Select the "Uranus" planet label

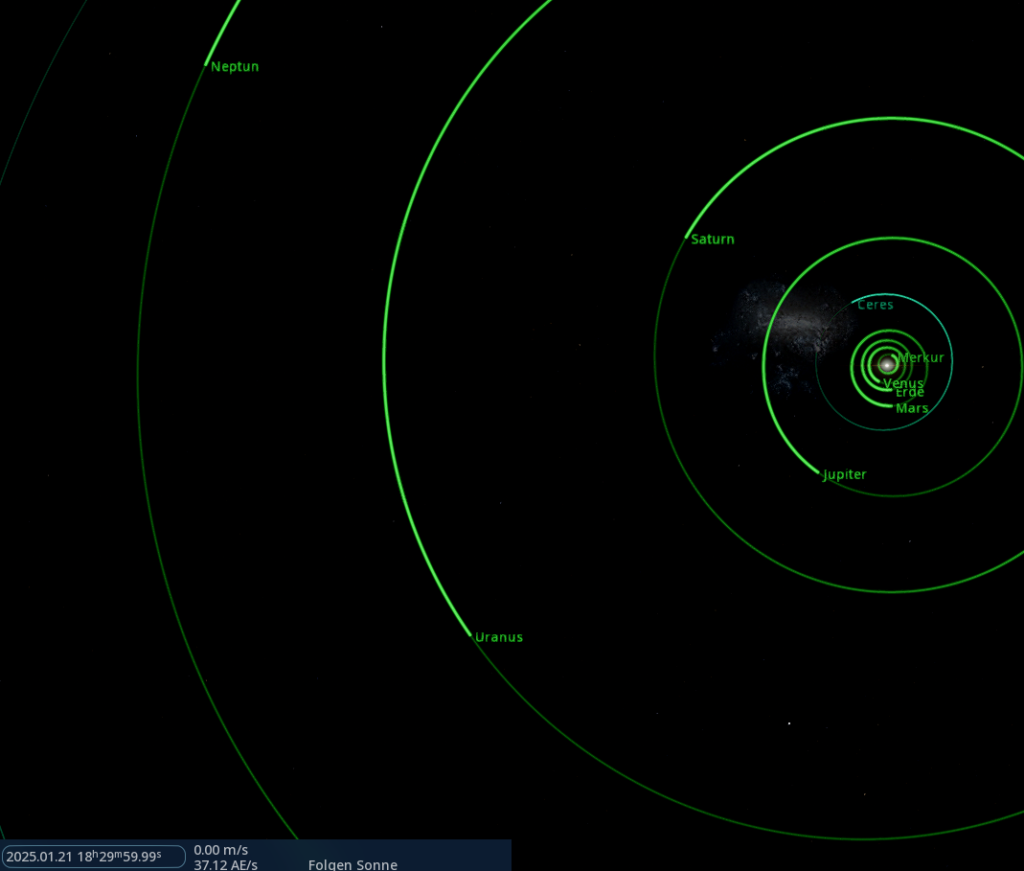pyautogui.click(x=499, y=637)
